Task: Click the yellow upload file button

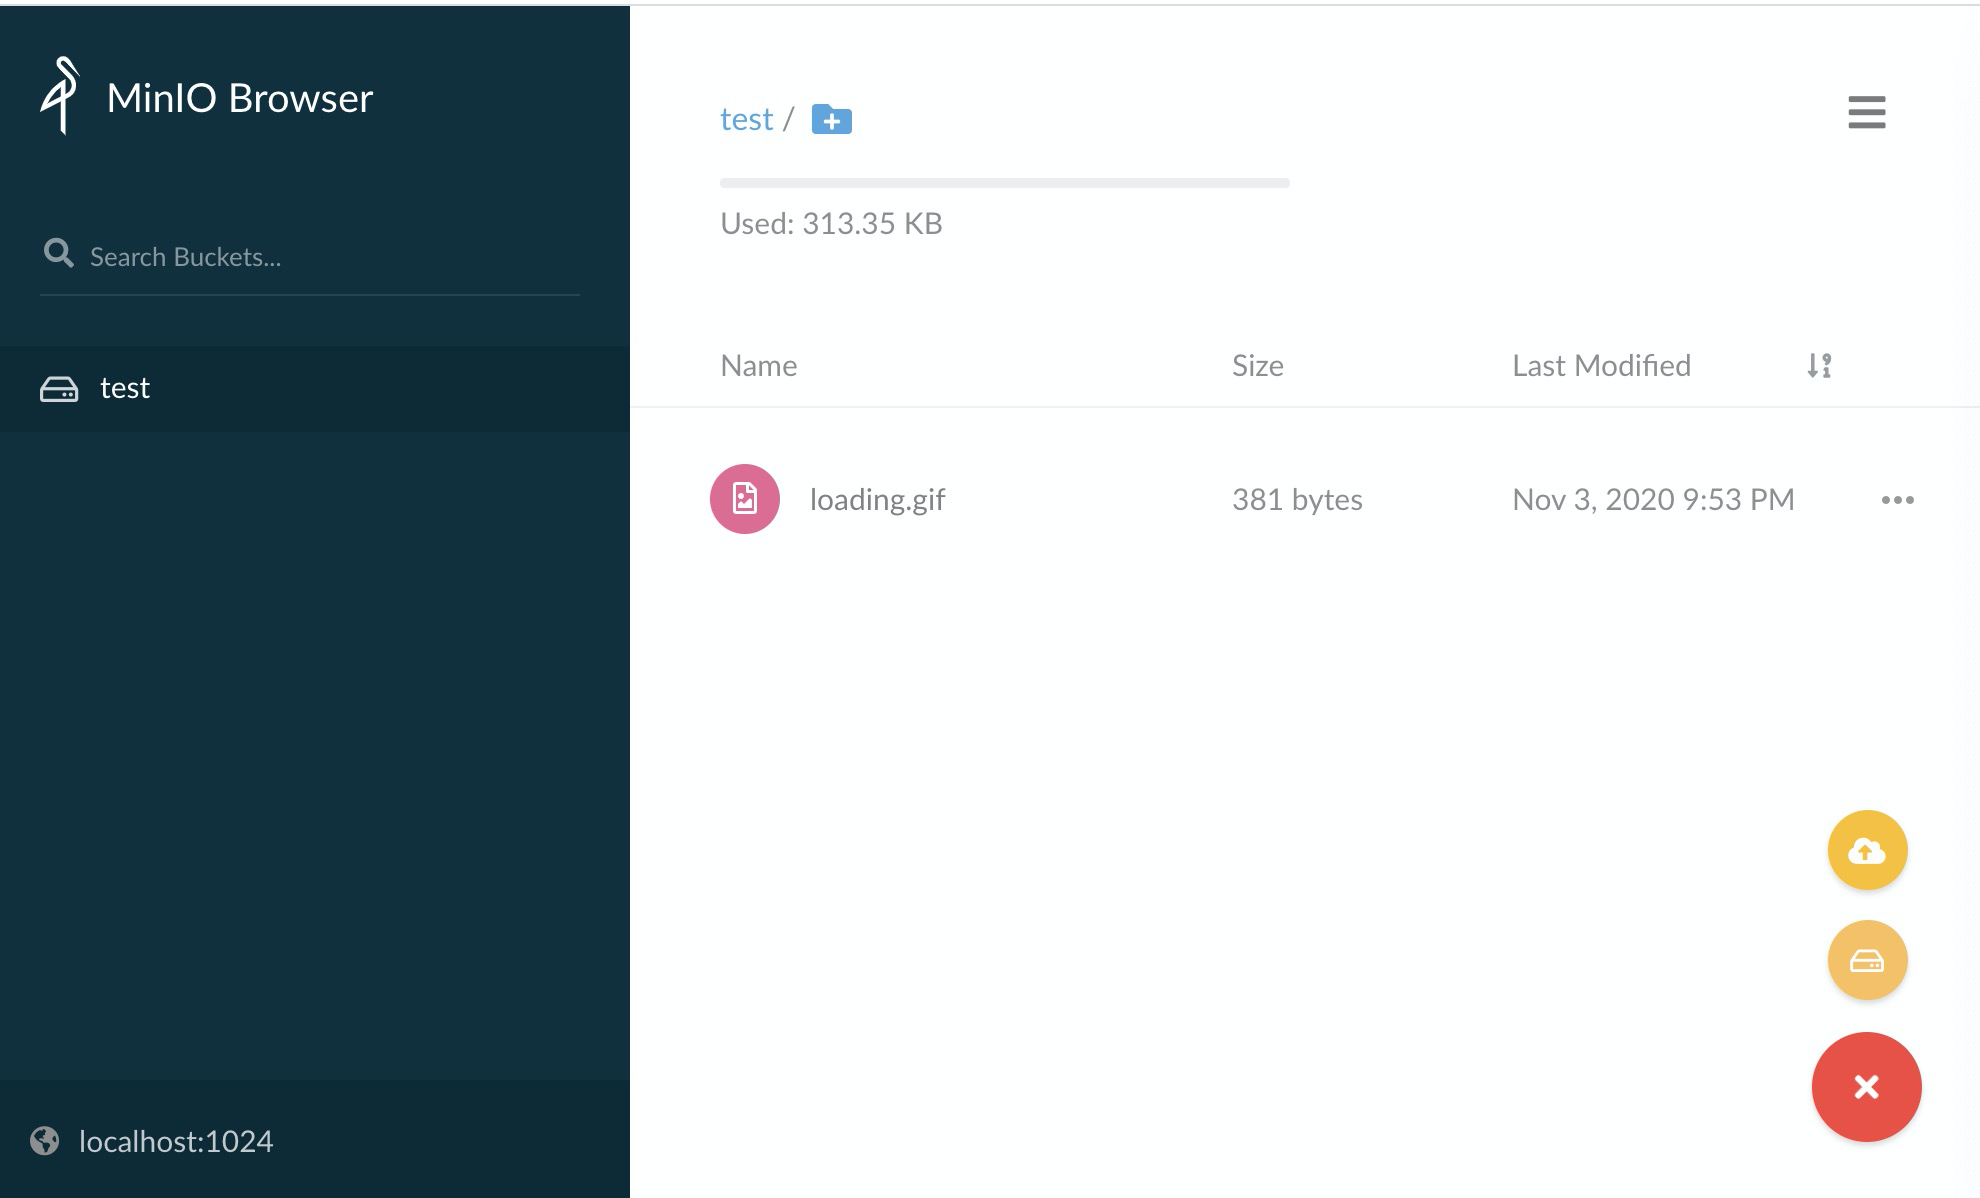Action: (1867, 850)
